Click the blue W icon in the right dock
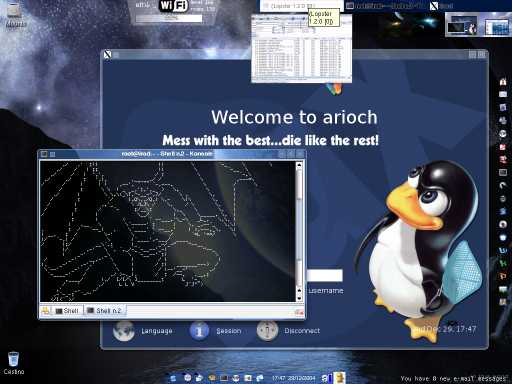This screenshot has width=512, height=384. [503, 250]
